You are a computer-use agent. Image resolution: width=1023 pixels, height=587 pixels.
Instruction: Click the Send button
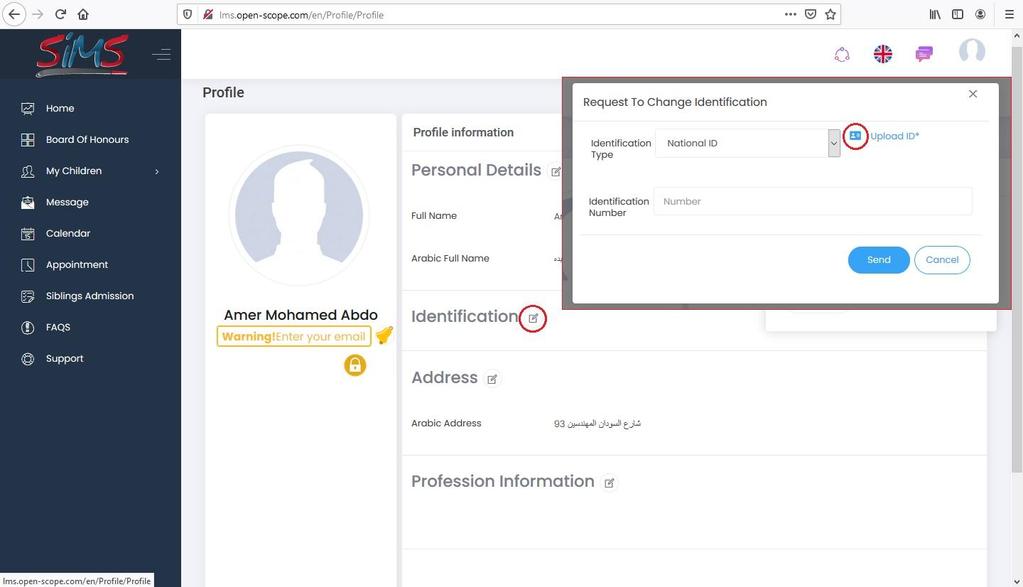878,260
